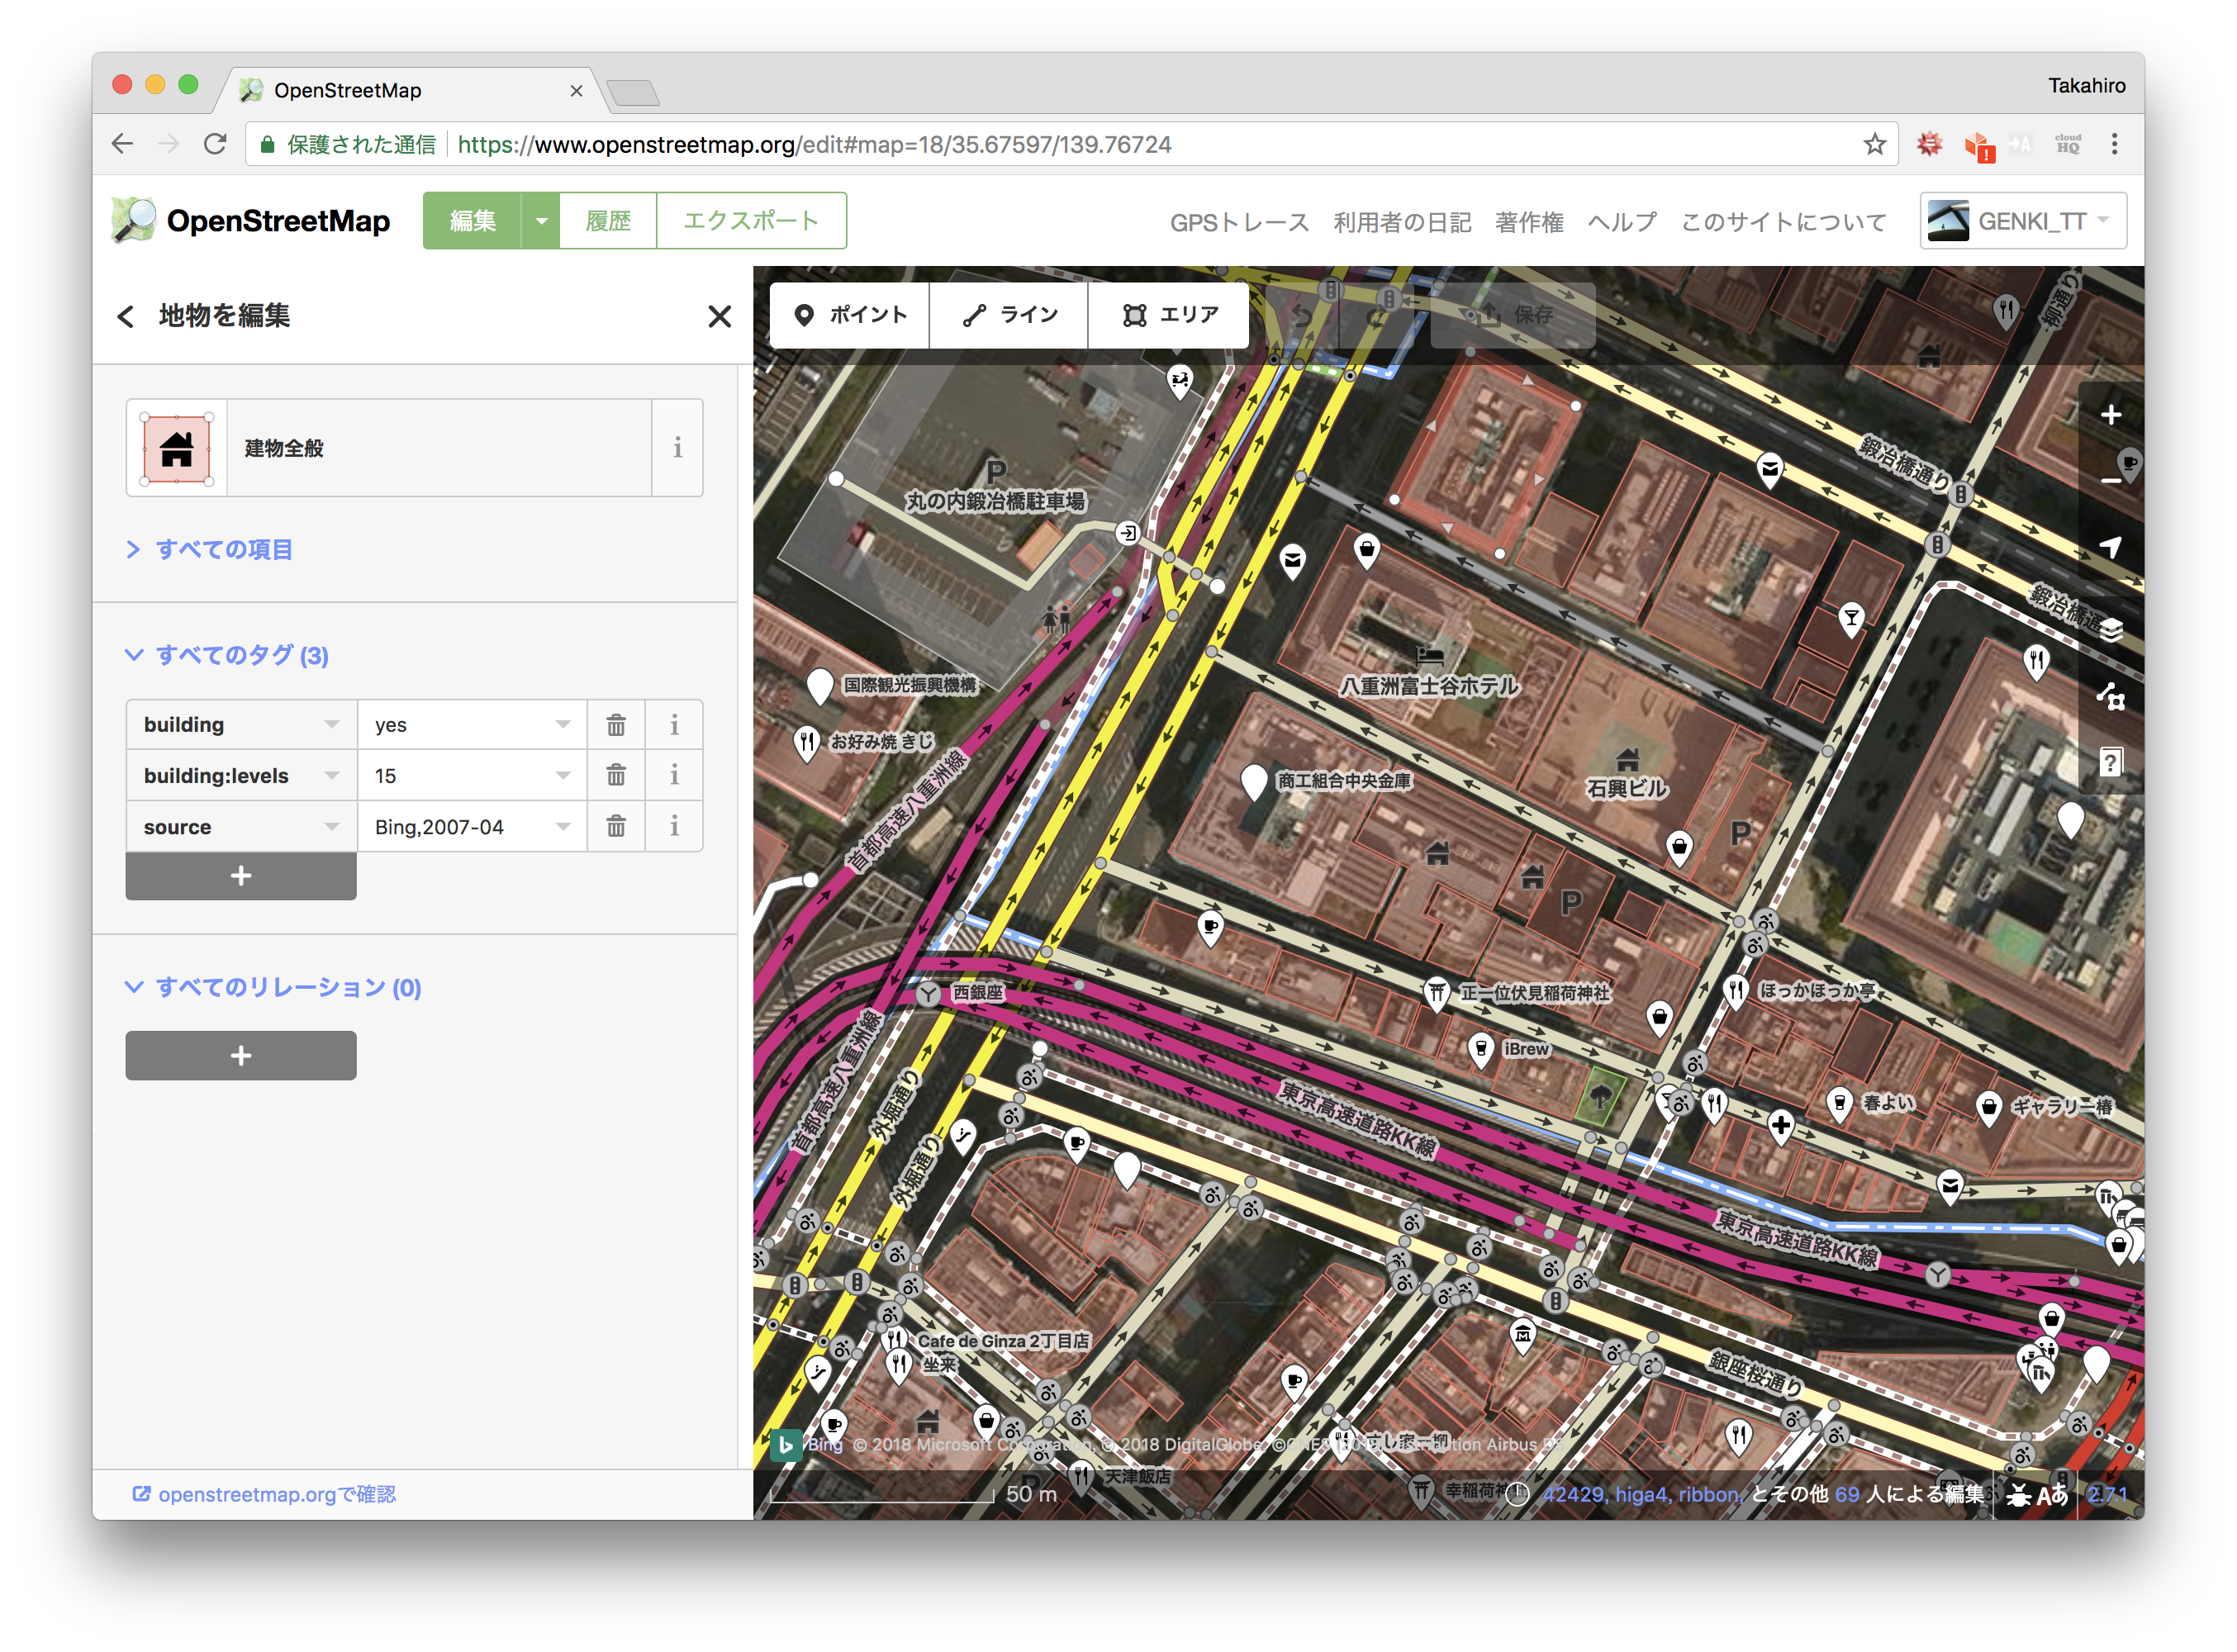Click the 建物全般 building preset icon

point(177,448)
